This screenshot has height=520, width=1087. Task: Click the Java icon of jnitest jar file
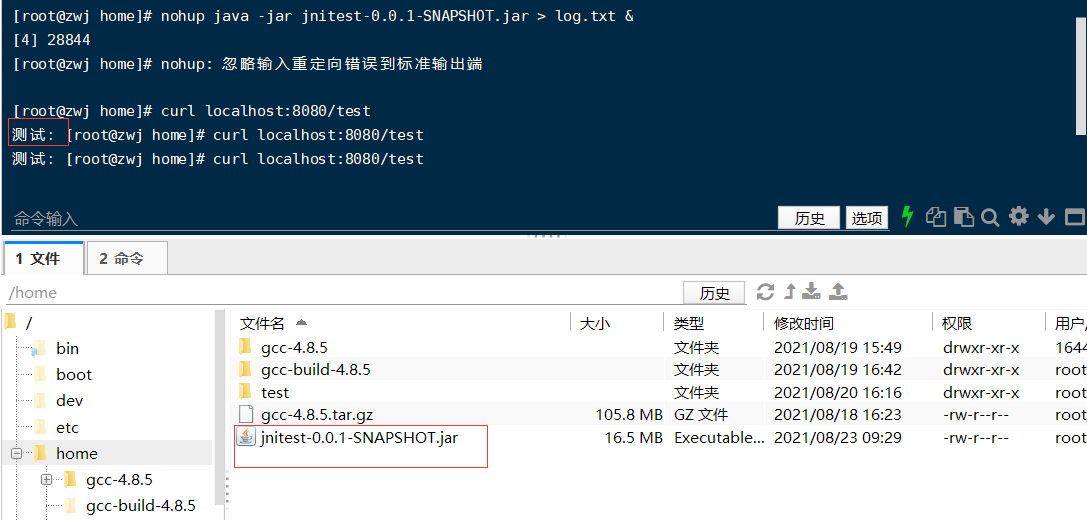click(x=246, y=437)
